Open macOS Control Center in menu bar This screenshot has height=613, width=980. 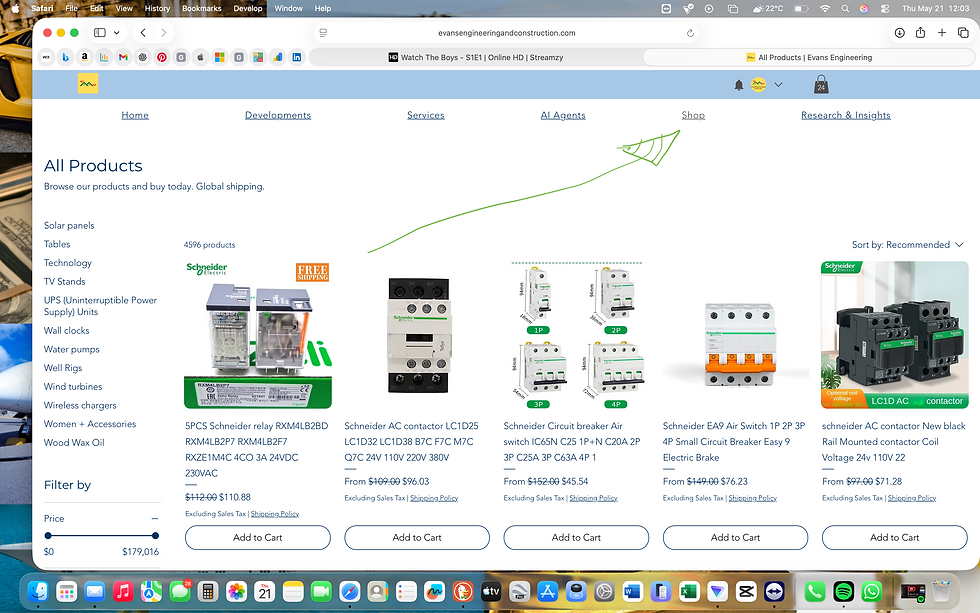[x=884, y=9]
